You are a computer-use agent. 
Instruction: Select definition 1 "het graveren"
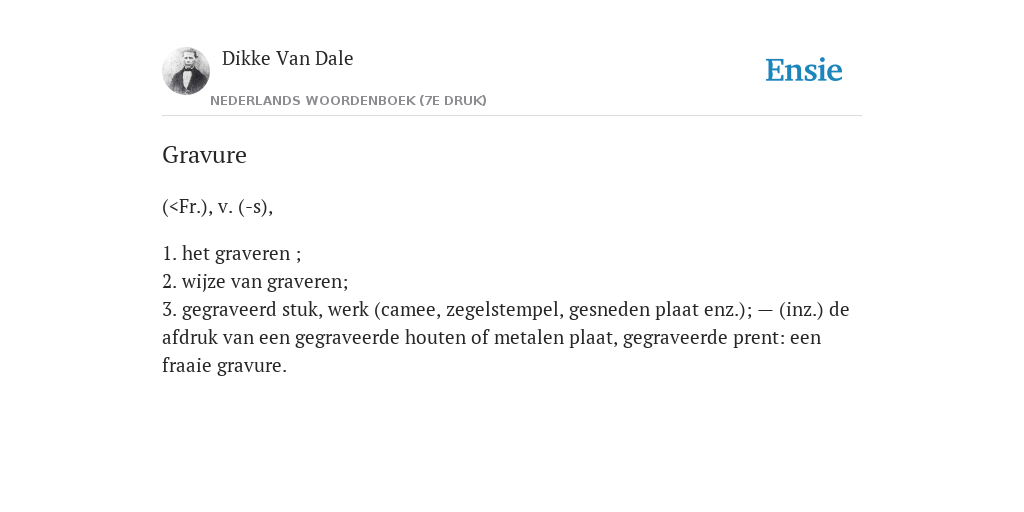[x=236, y=253]
